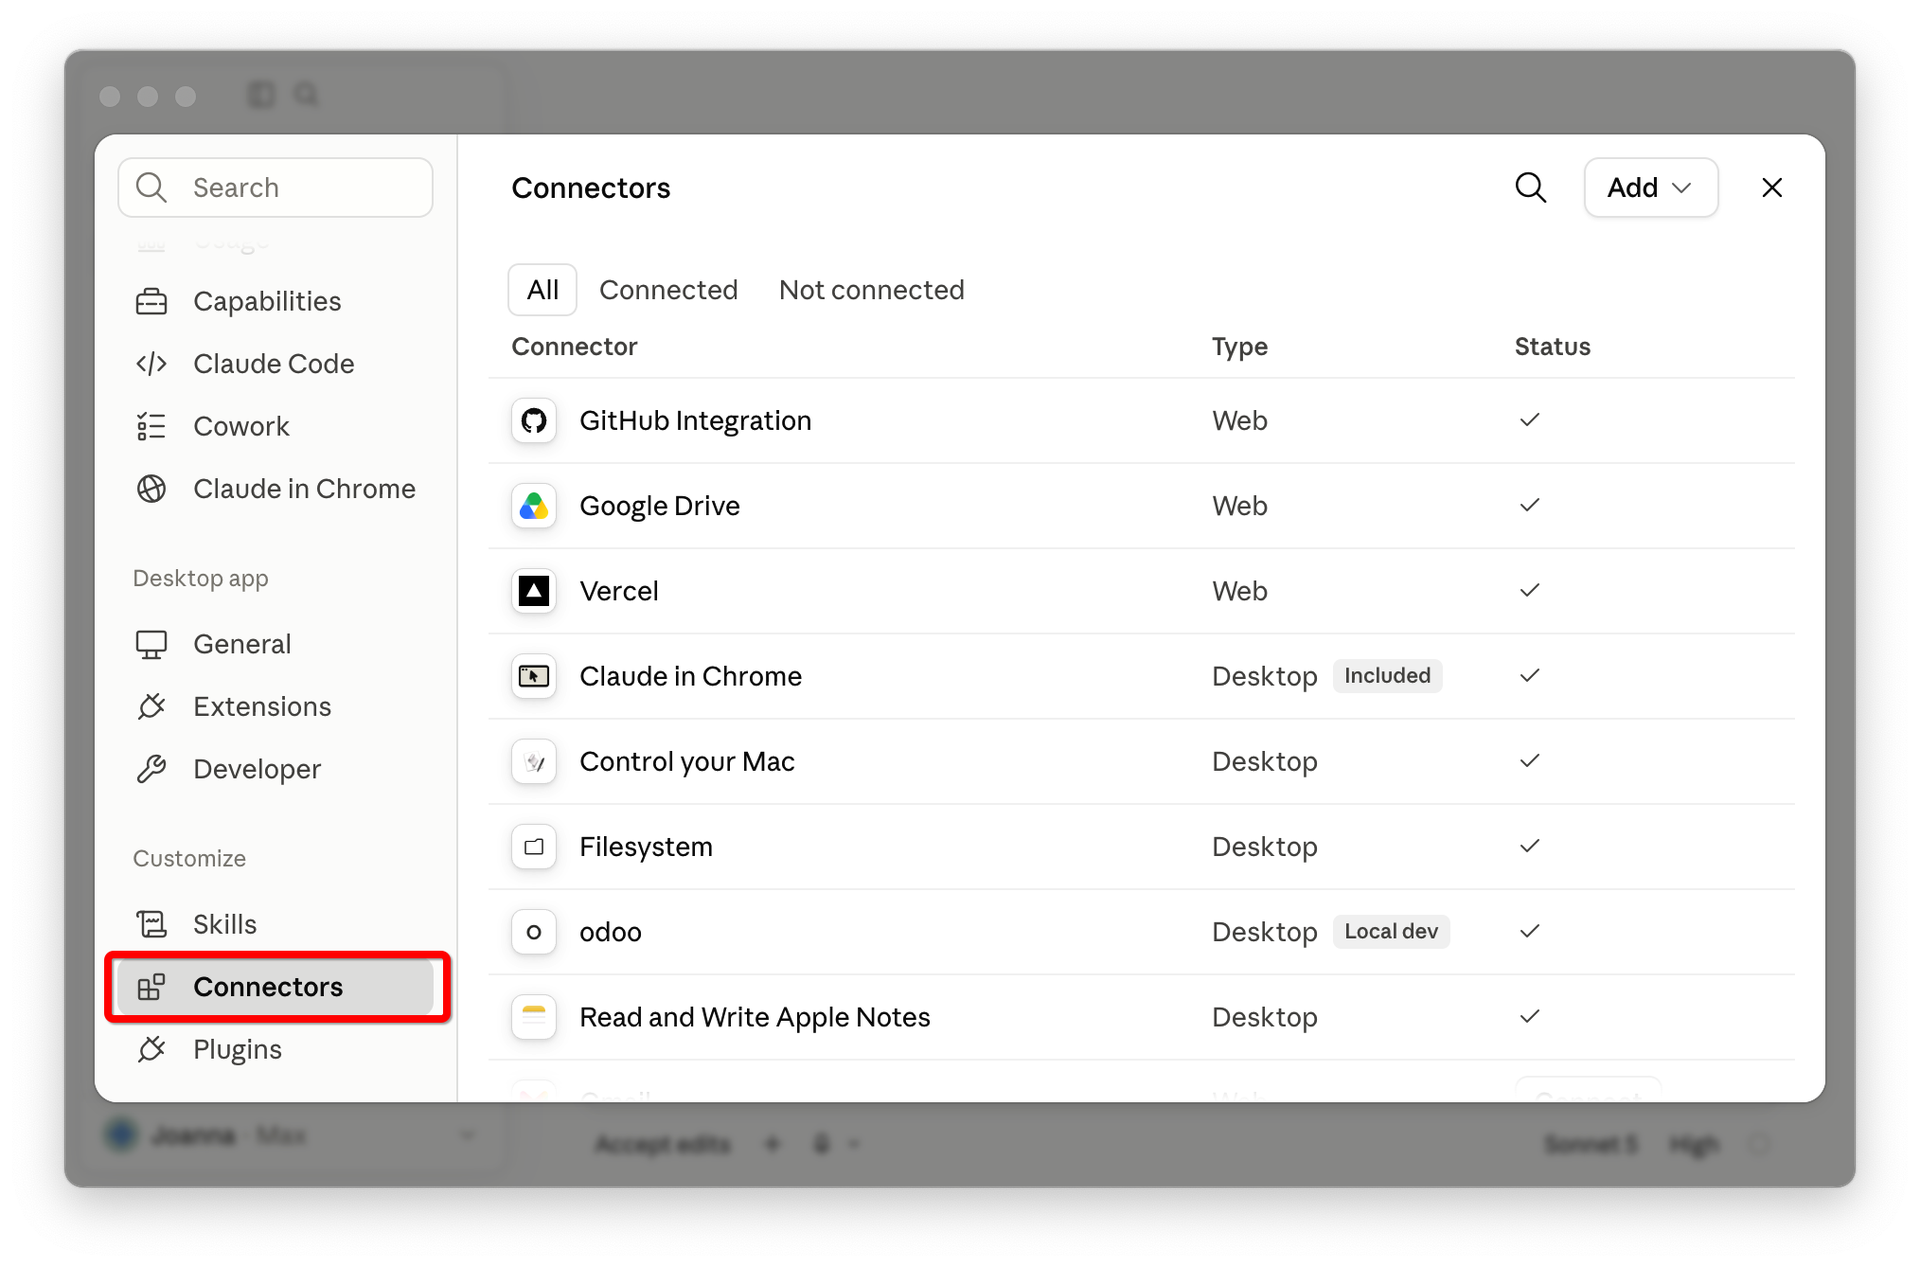Click the odoo connector icon
Viewport: 1920px width, 1267px height.
tap(534, 932)
